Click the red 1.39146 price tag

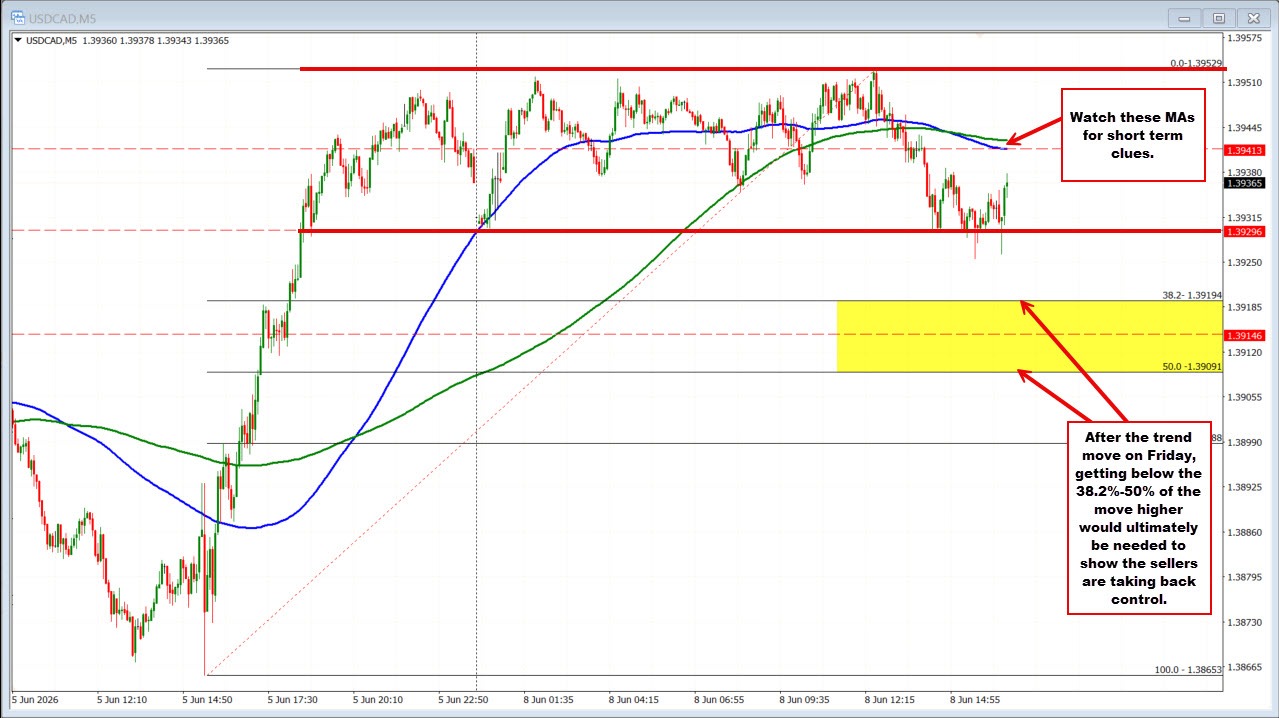(1247, 335)
